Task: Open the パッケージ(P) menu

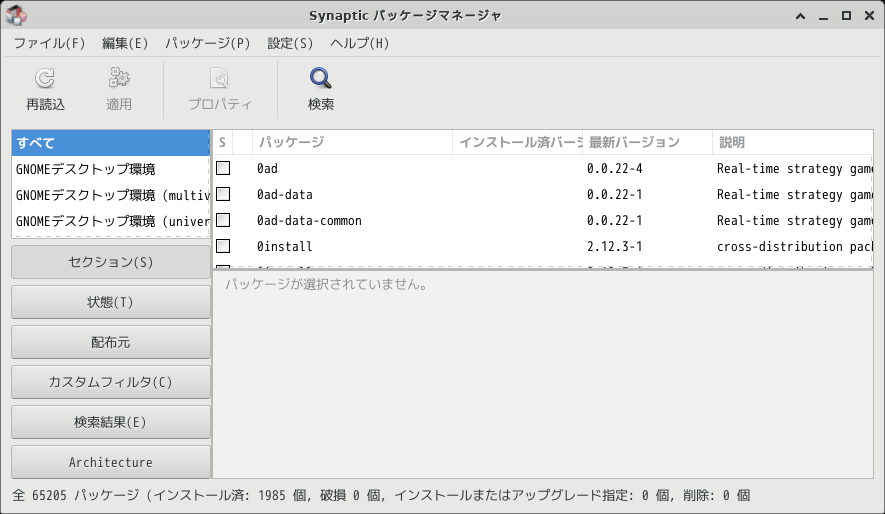Action: tap(208, 43)
